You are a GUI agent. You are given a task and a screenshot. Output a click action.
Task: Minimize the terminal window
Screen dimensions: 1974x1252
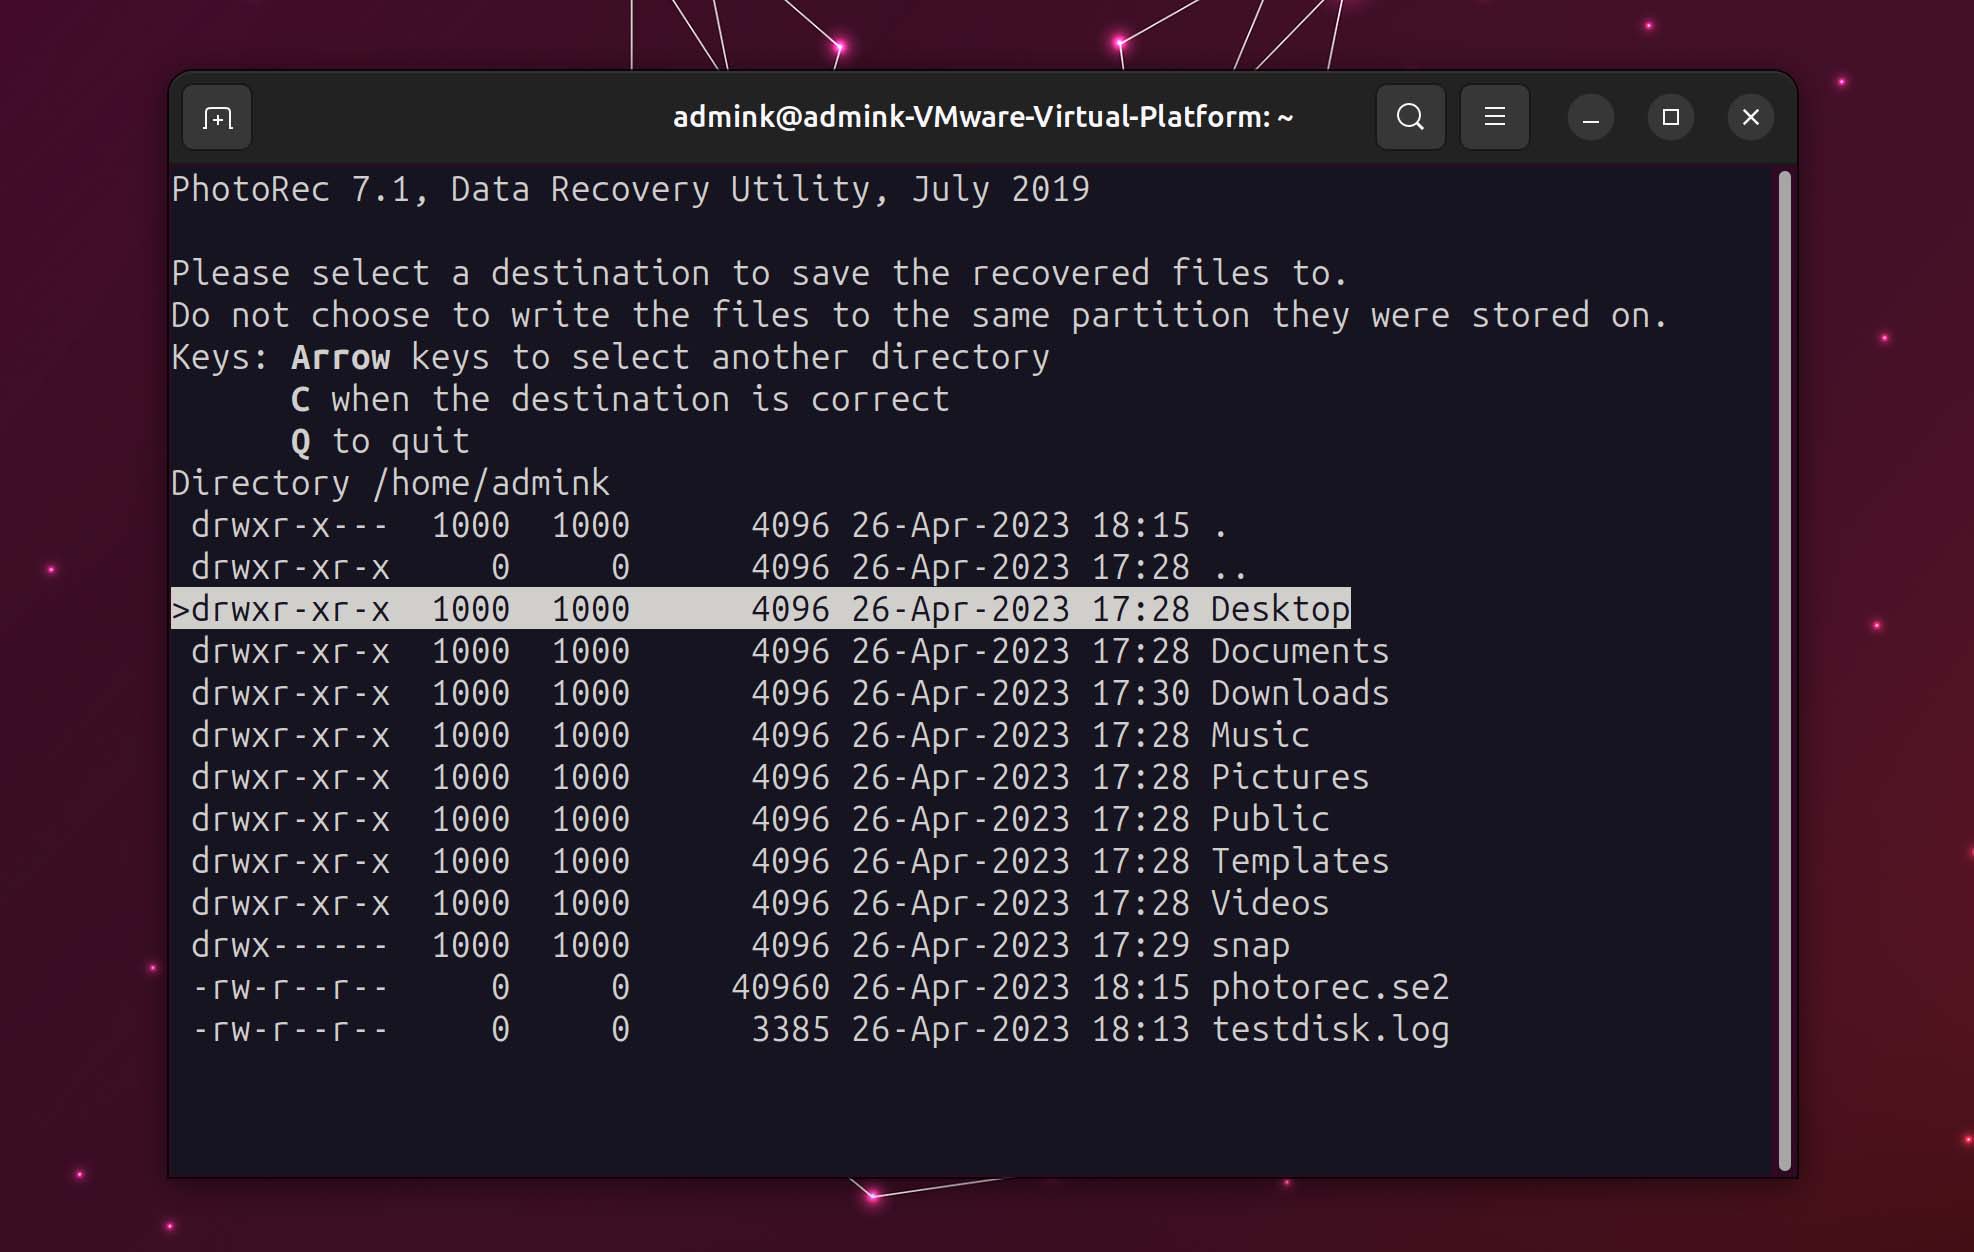pyautogui.click(x=1590, y=118)
